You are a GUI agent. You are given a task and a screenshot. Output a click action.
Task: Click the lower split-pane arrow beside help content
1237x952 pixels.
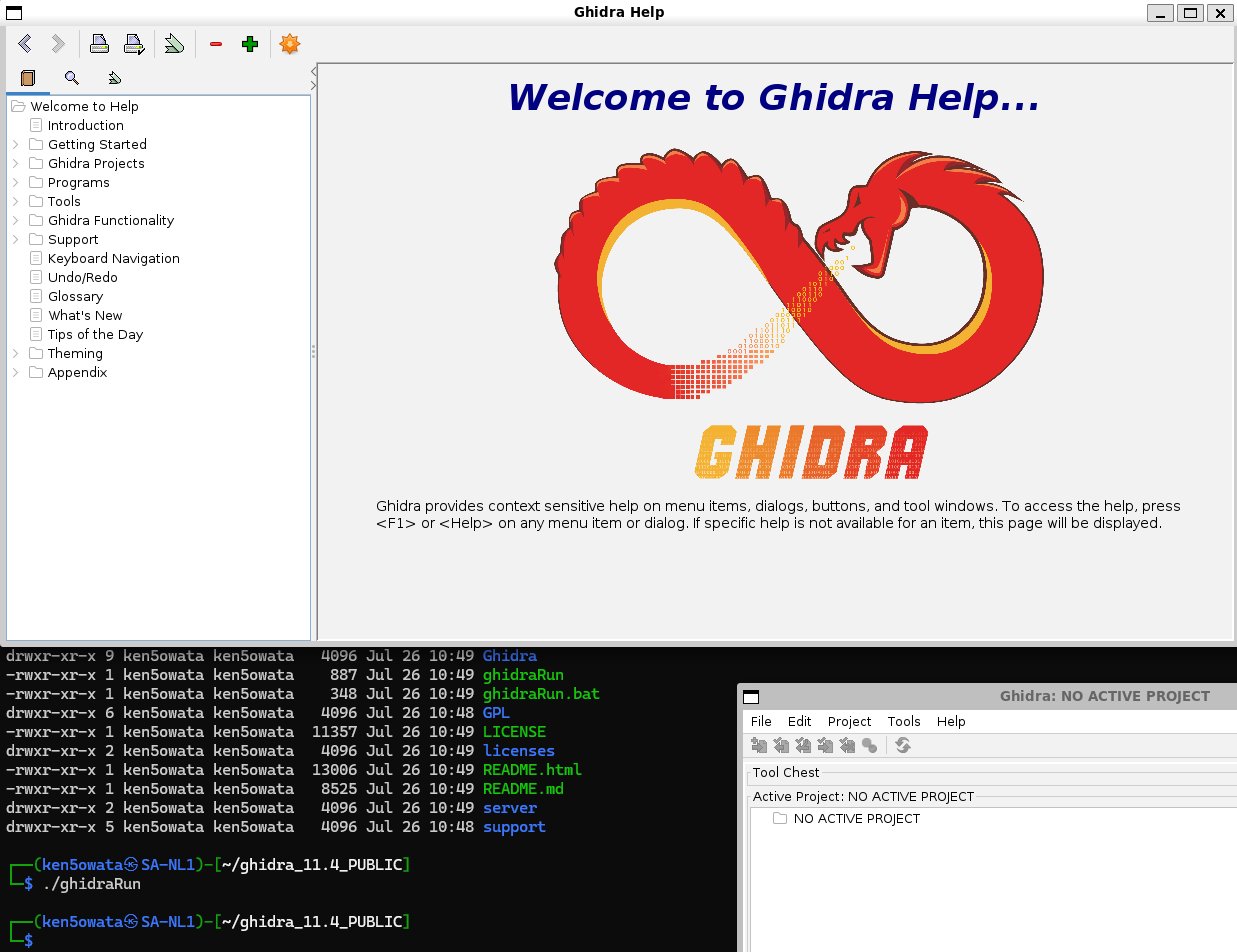tap(314, 86)
